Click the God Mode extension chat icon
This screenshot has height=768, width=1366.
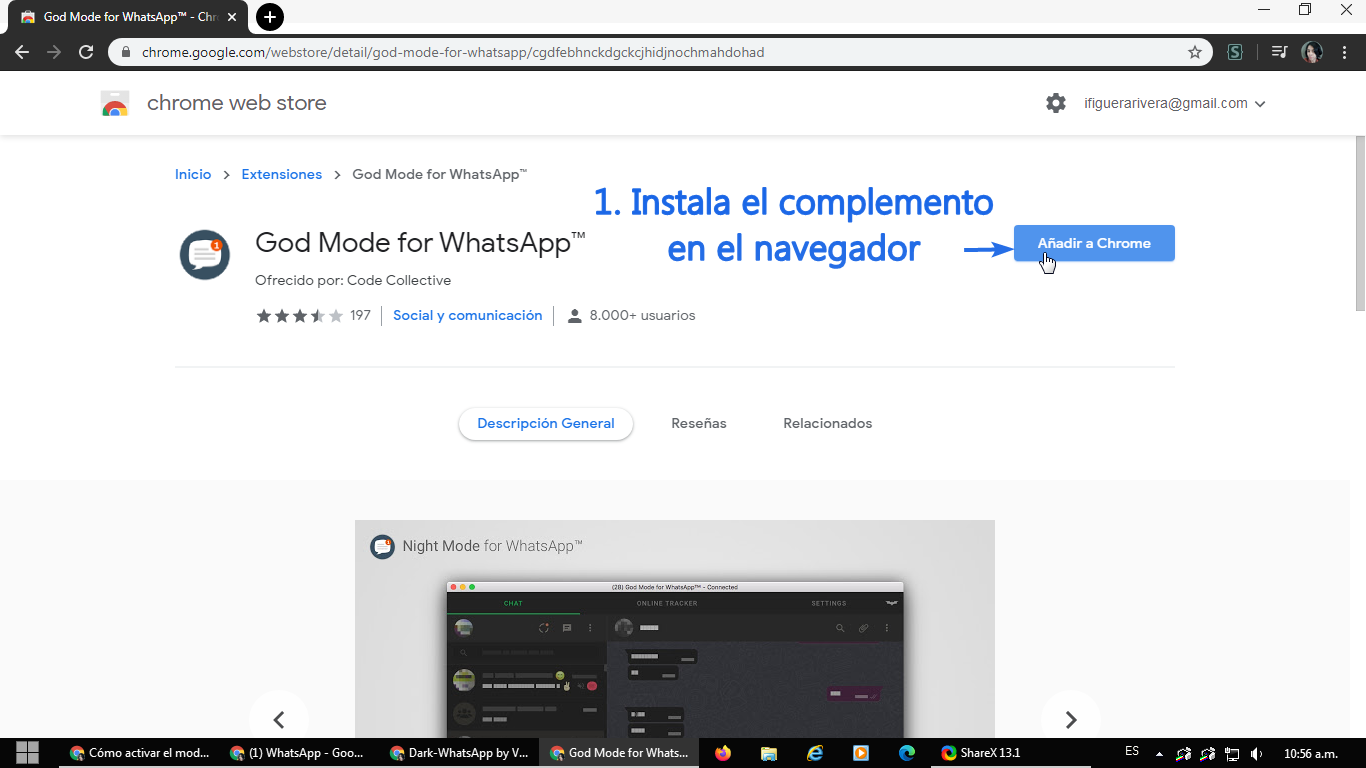[205, 254]
